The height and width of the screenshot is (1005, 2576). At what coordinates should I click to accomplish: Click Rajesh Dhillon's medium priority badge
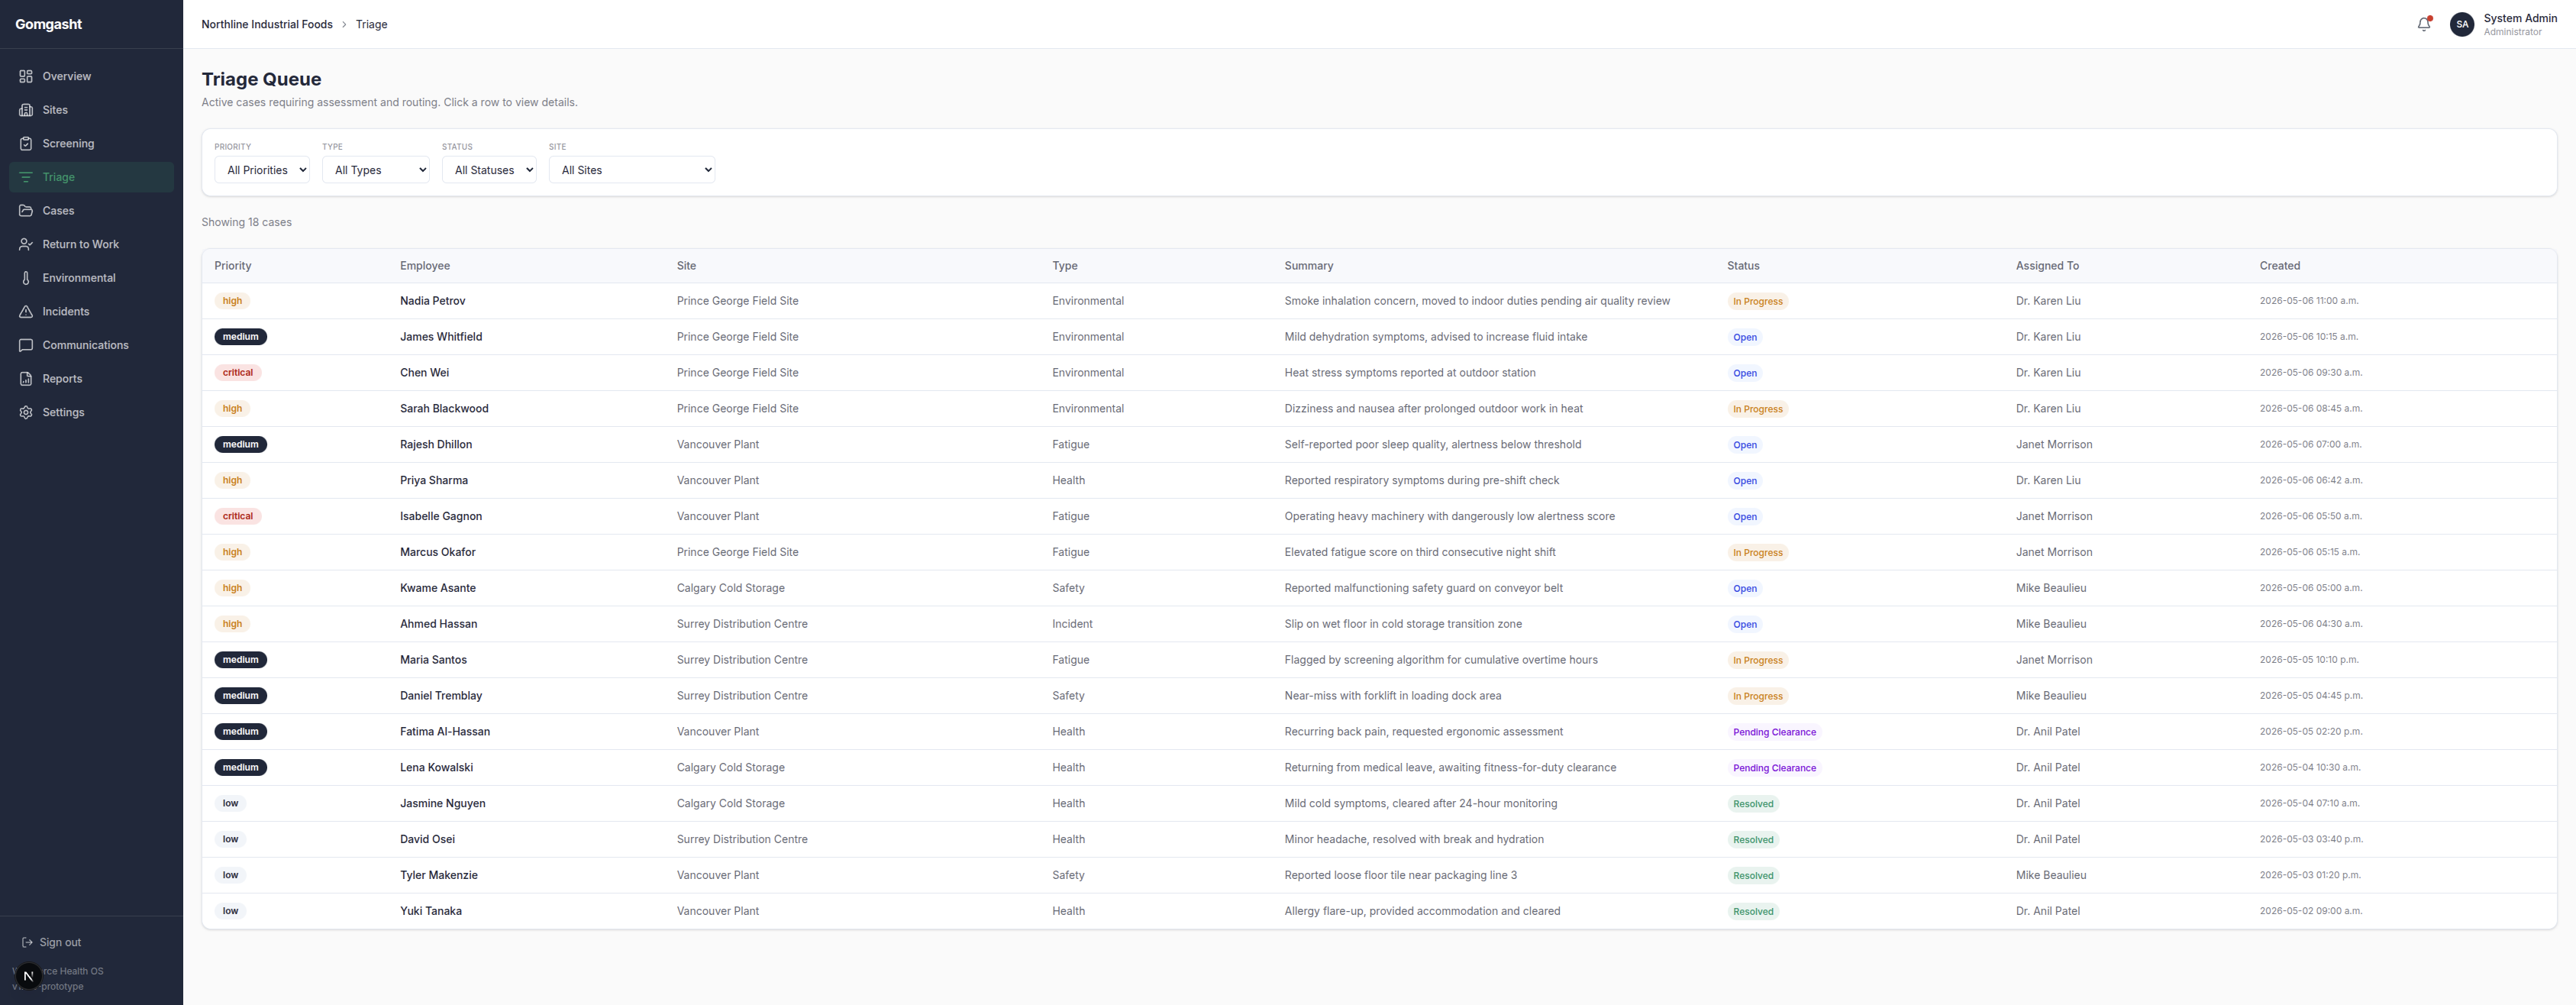240,445
